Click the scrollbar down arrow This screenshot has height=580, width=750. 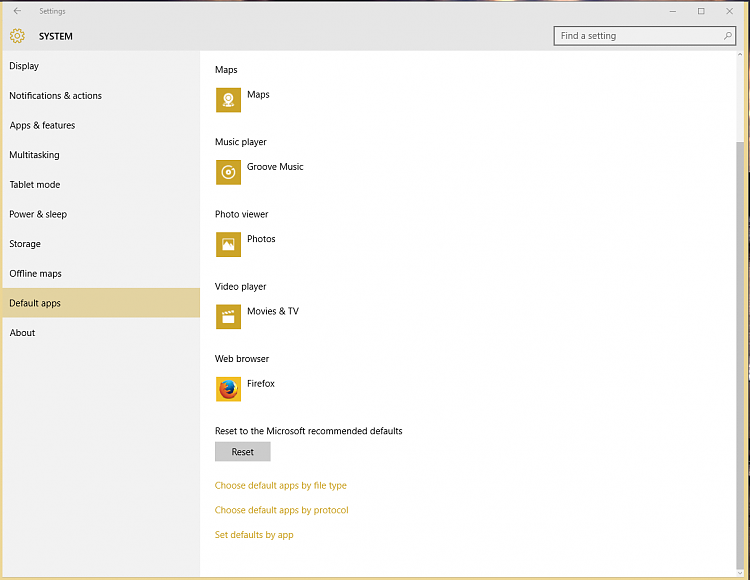coord(740,571)
